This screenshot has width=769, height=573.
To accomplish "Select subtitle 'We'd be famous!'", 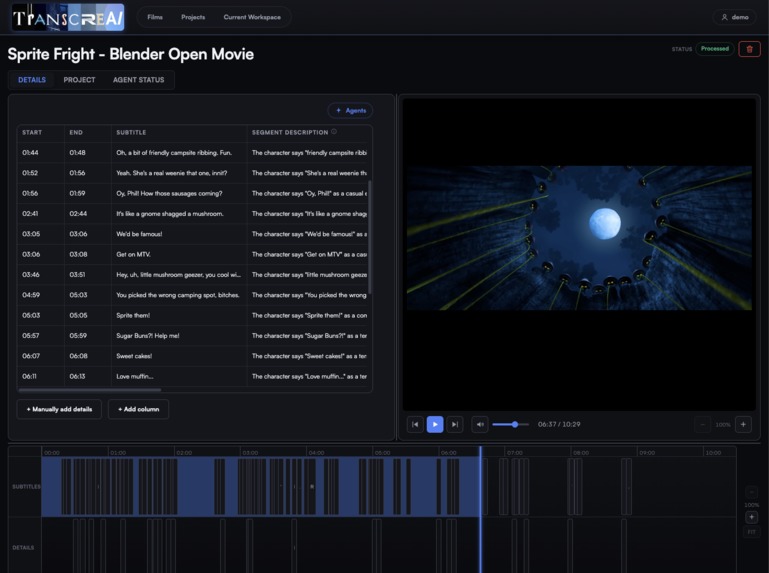I will pos(139,234).
